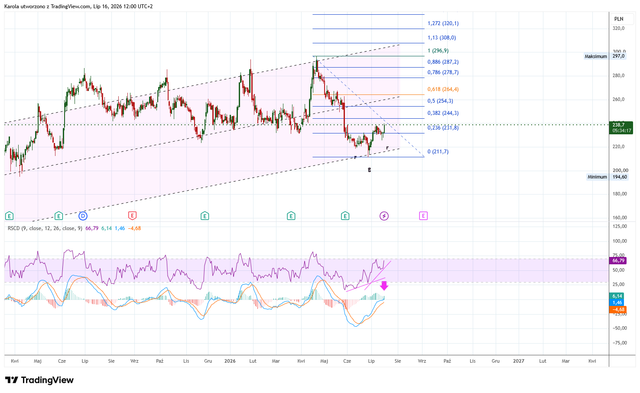
Task: Click the 2026 label on the time axis
Action: (x=230, y=361)
